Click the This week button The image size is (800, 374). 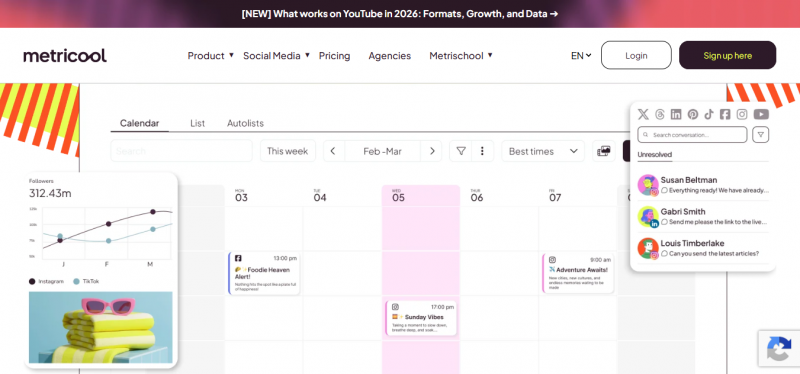click(x=288, y=151)
